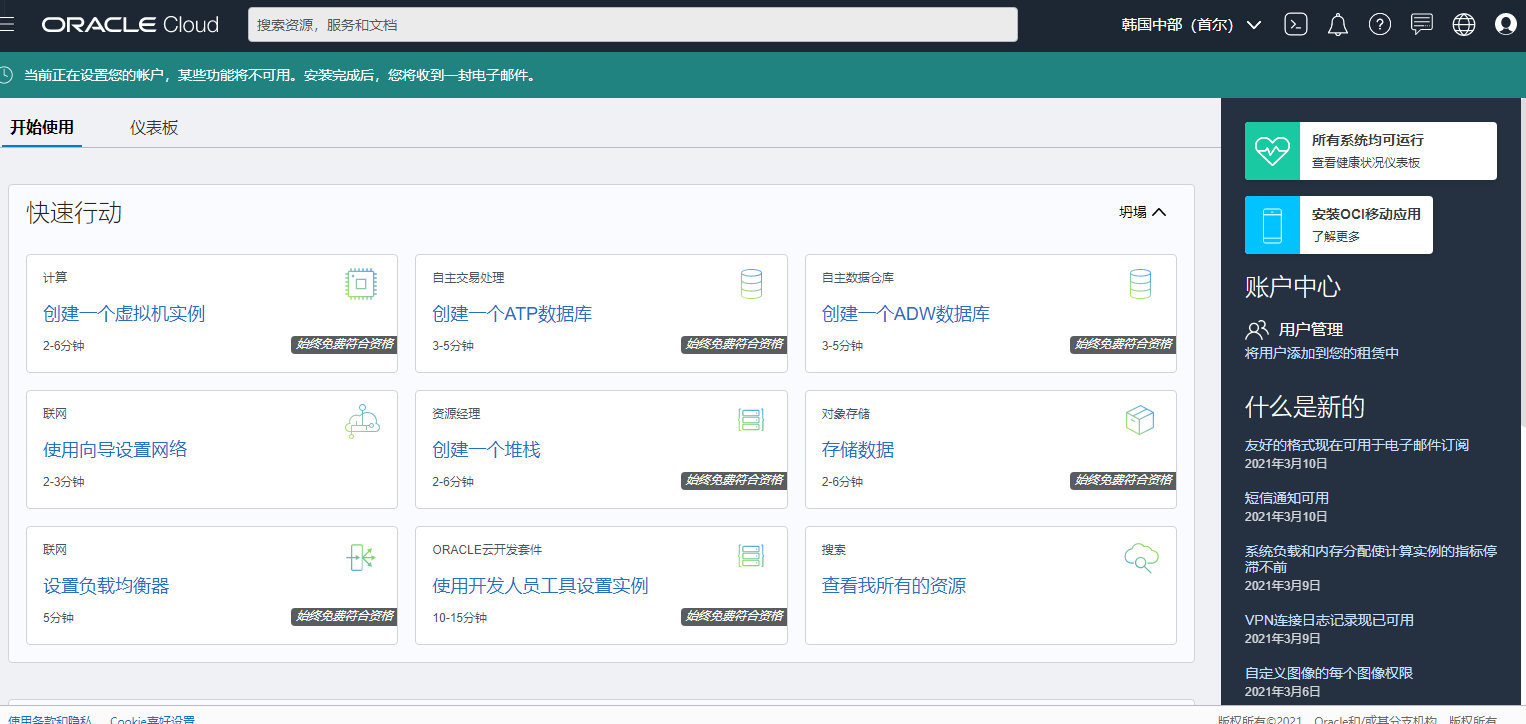Image resolution: width=1526 pixels, height=724 pixels.
Task: Click the Resource Manager stack icon
Action: pyautogui.click(x=751, y=420)
